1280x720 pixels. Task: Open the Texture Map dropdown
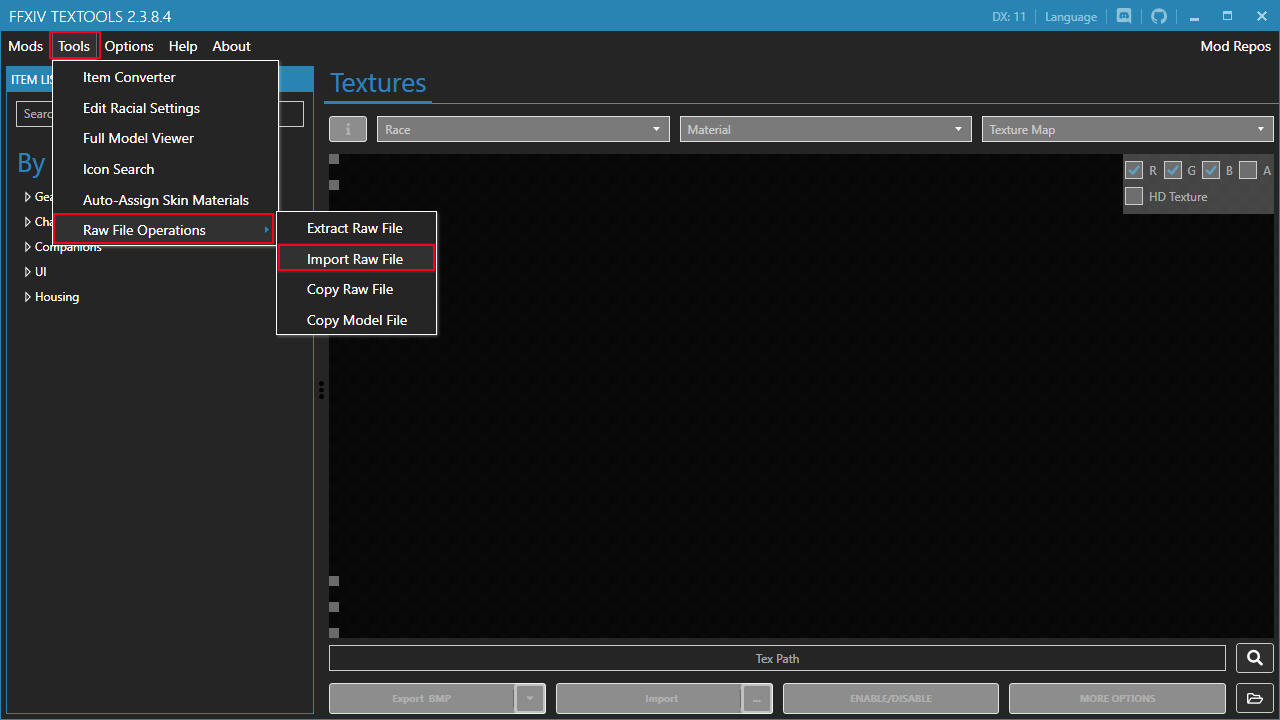coord(1126,129)
